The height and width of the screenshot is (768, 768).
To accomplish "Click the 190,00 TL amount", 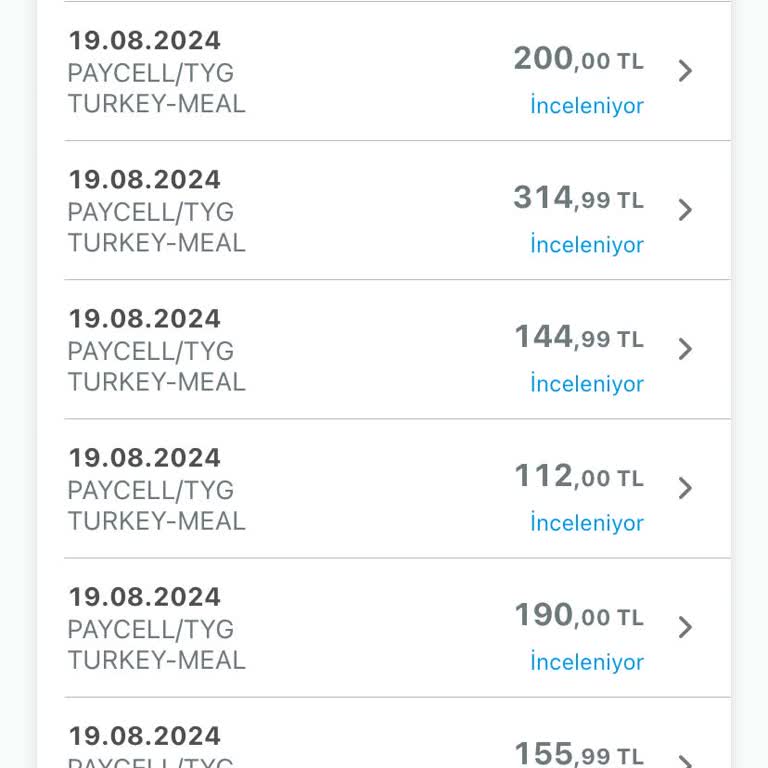I will pos(578,616).
